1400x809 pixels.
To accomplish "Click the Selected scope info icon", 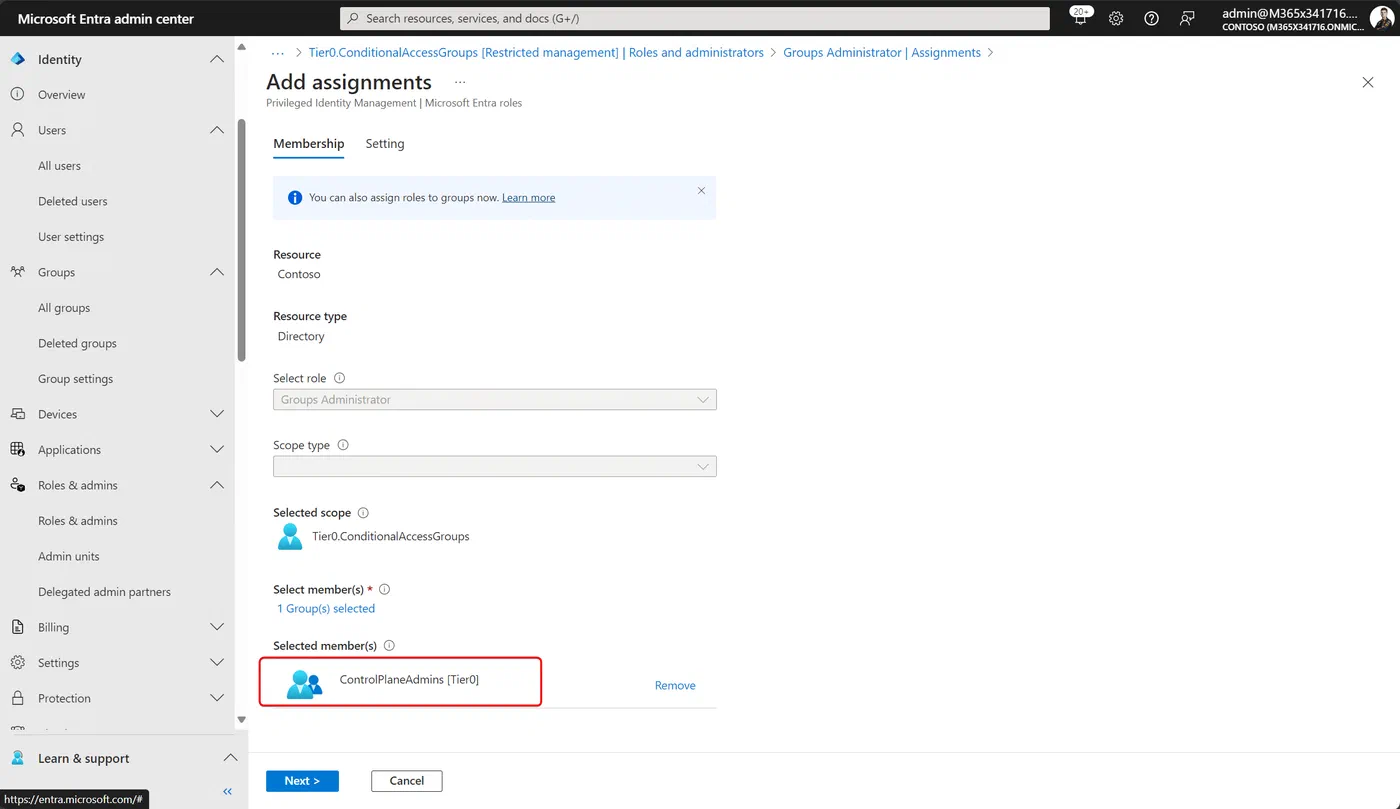I will pos(363,512).
